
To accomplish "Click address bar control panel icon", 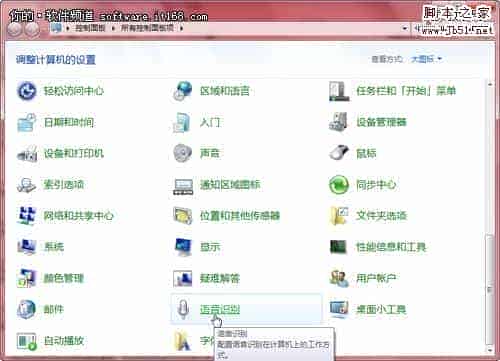I will click(57, 28).
